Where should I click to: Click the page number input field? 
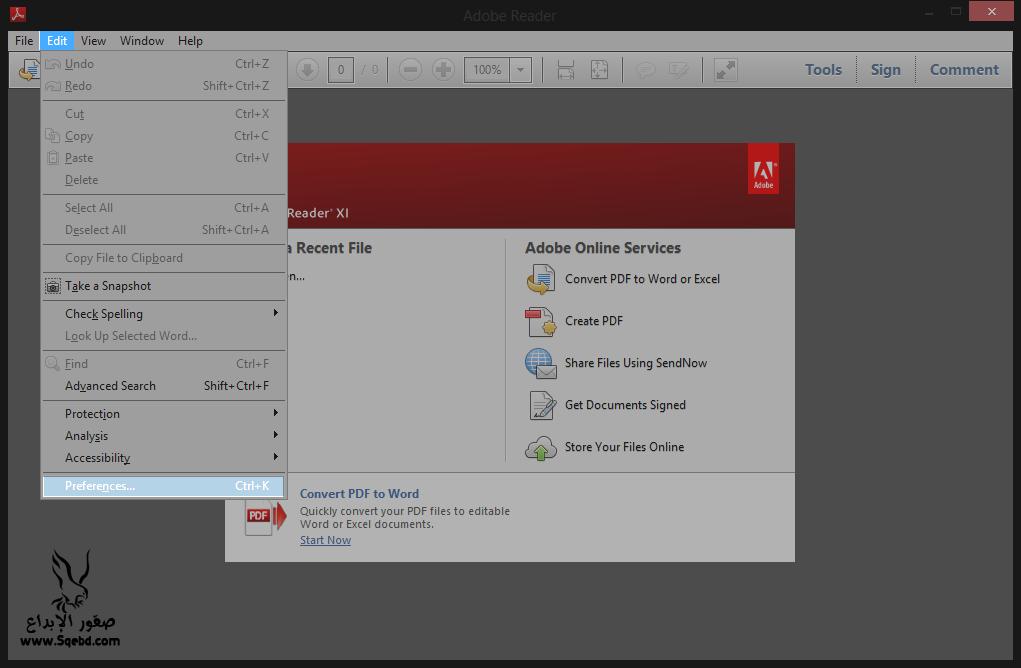point(341,70)
